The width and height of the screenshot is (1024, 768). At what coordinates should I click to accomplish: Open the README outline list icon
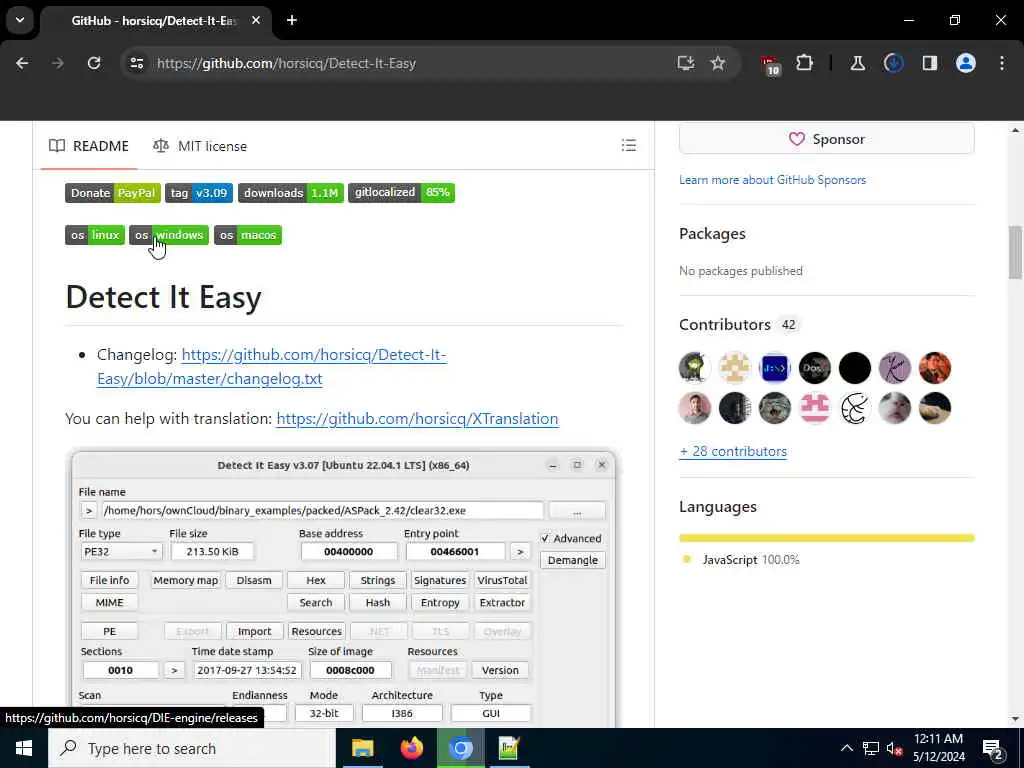(628, 146)
